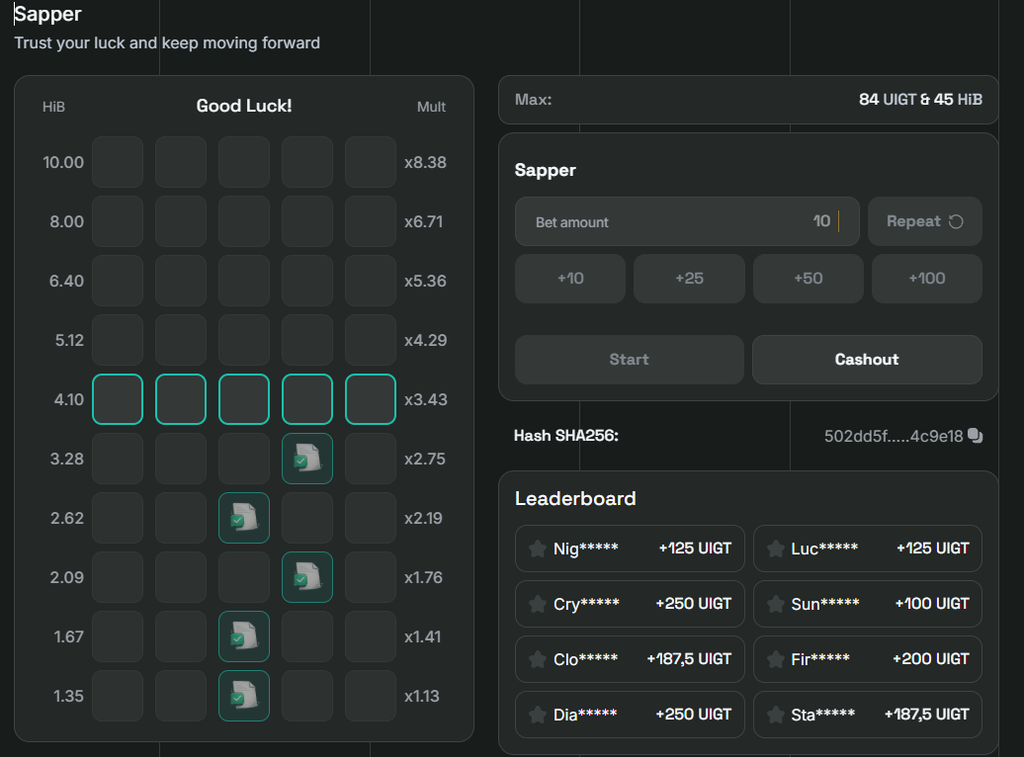The height and width of the screenshot is (757, 1024).
Task: Click the star icon beside Clo*****
Action: coord(537,660)
